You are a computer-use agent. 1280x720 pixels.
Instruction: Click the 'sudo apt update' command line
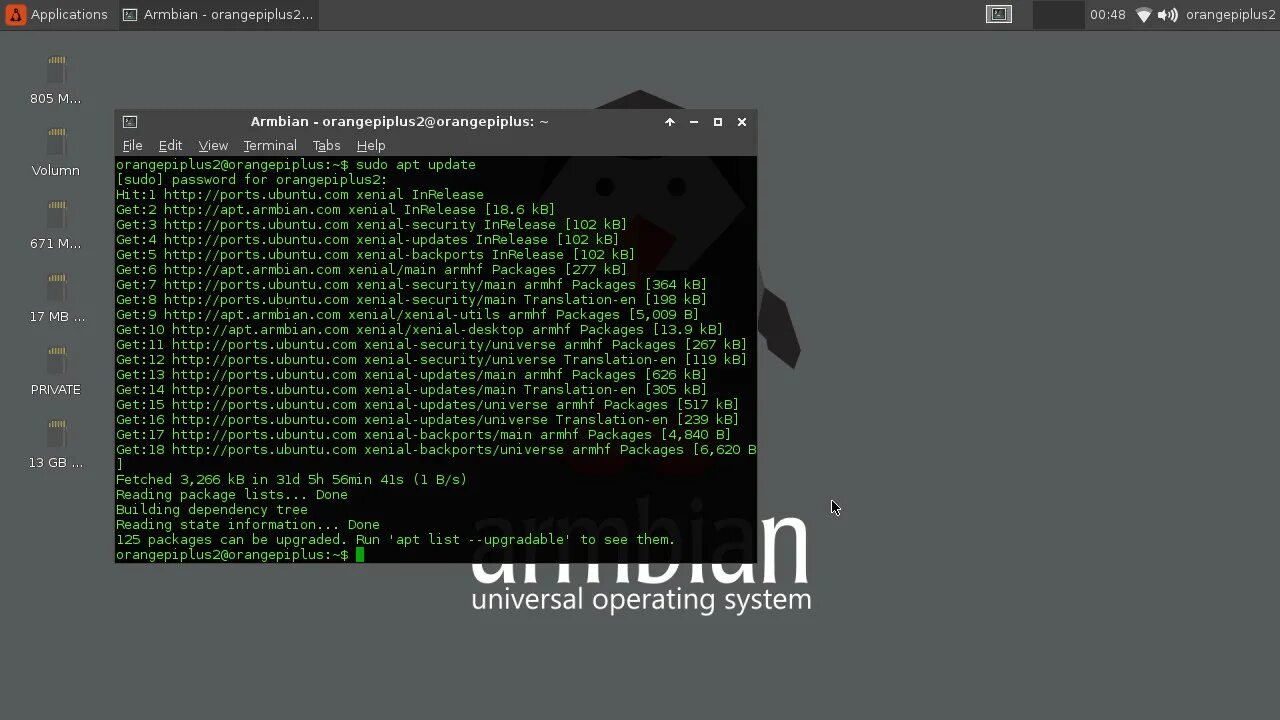pos(296,164)
